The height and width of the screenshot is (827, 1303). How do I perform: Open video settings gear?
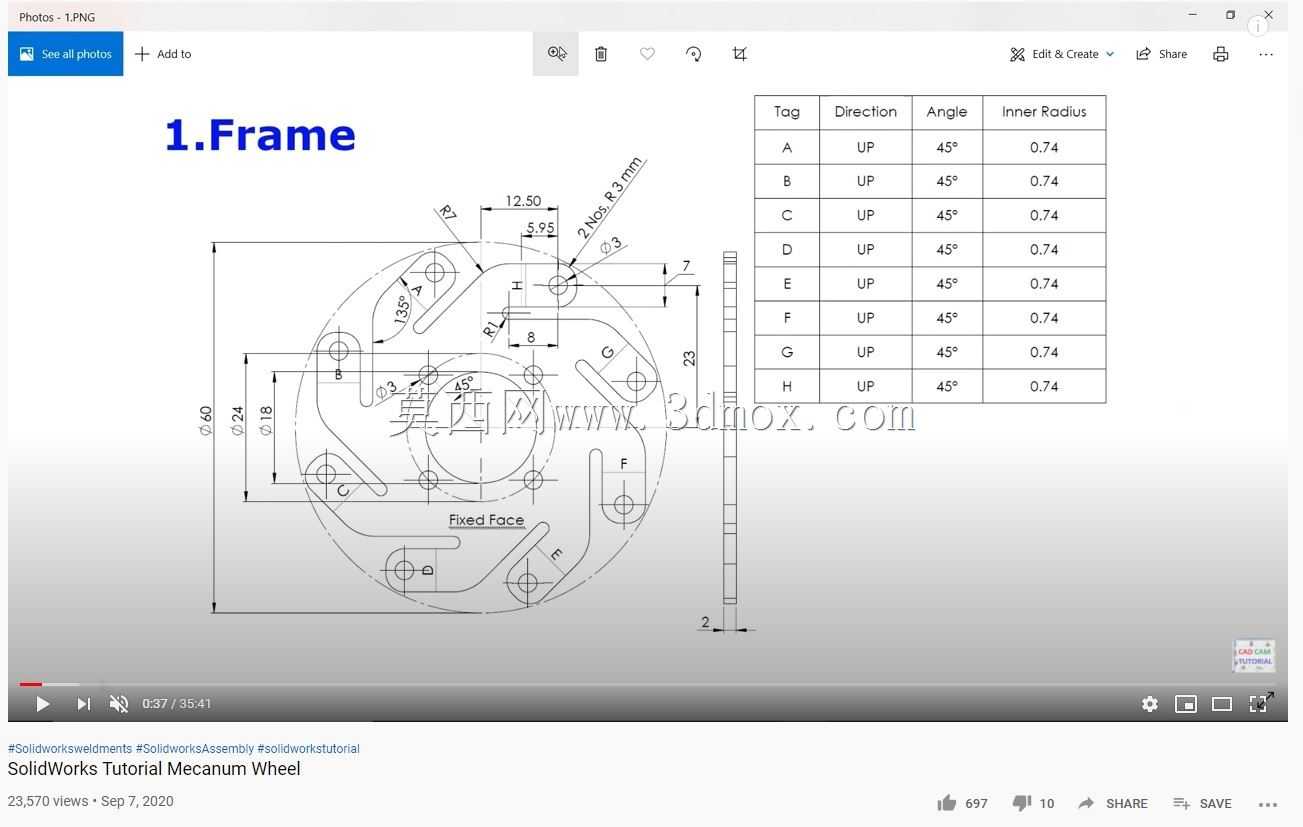click(x=1150, y=704)
